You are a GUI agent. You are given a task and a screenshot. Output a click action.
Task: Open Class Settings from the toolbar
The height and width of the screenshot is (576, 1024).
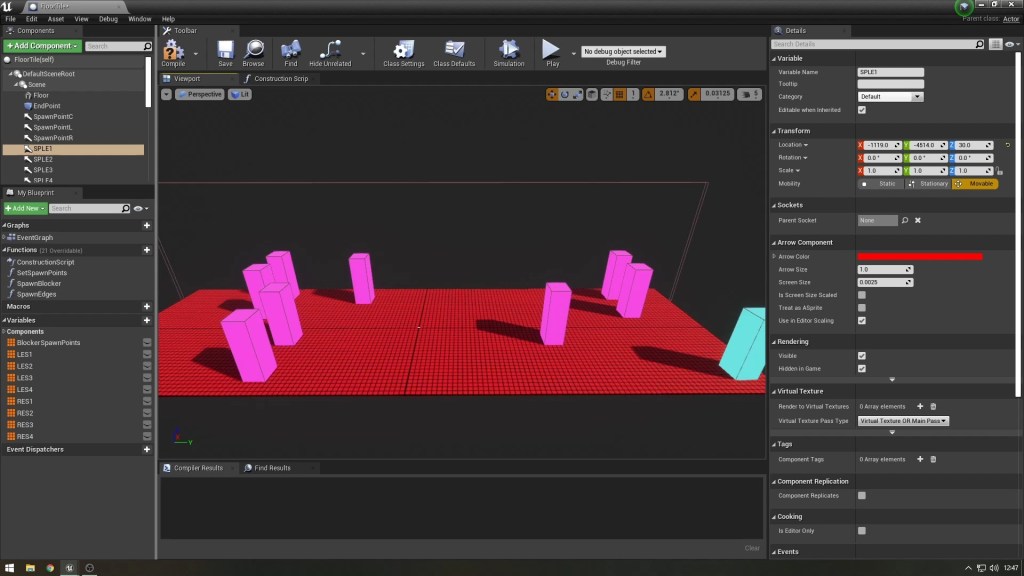pos(403,51)
